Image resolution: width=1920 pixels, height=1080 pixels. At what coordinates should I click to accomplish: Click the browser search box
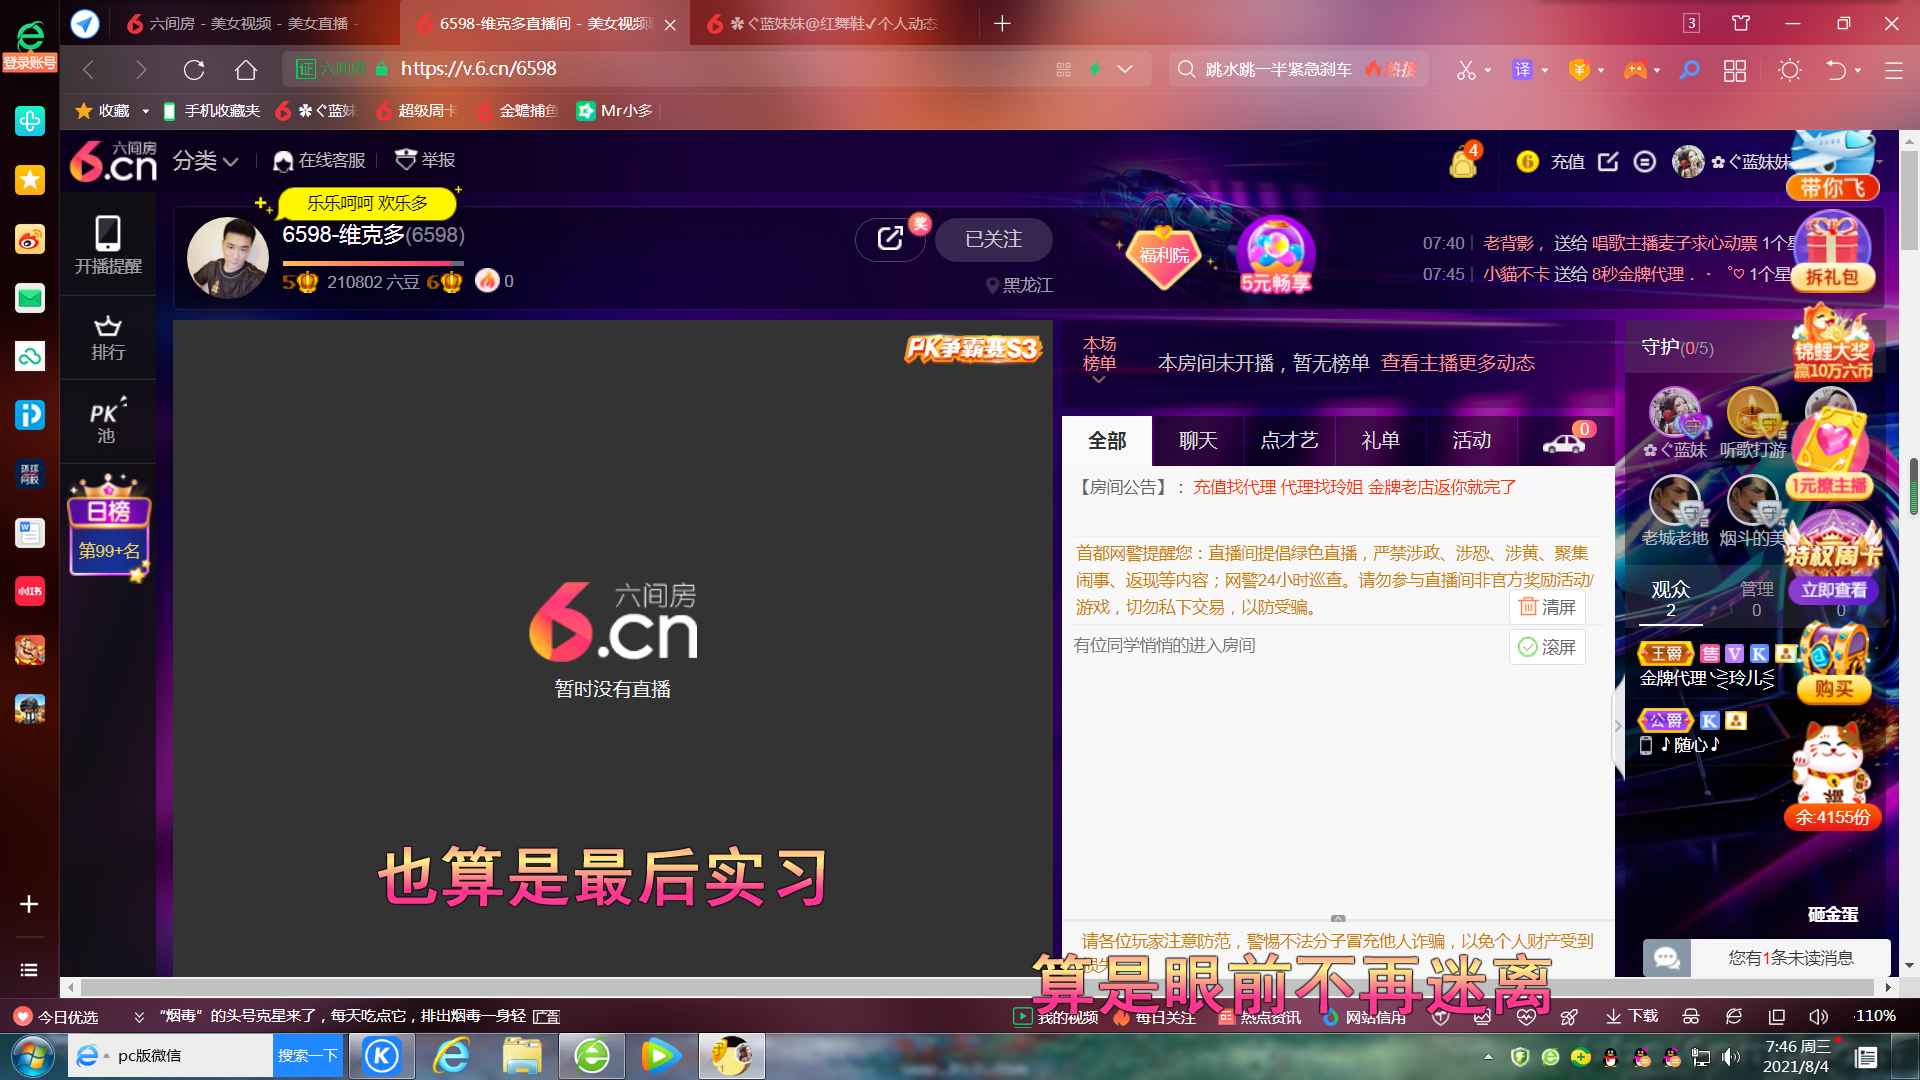tap(1300, 69)
